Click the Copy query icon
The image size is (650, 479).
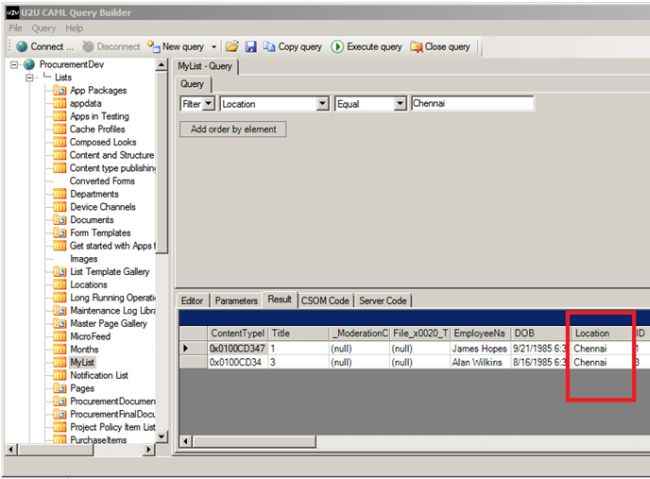tap(269, 47)
